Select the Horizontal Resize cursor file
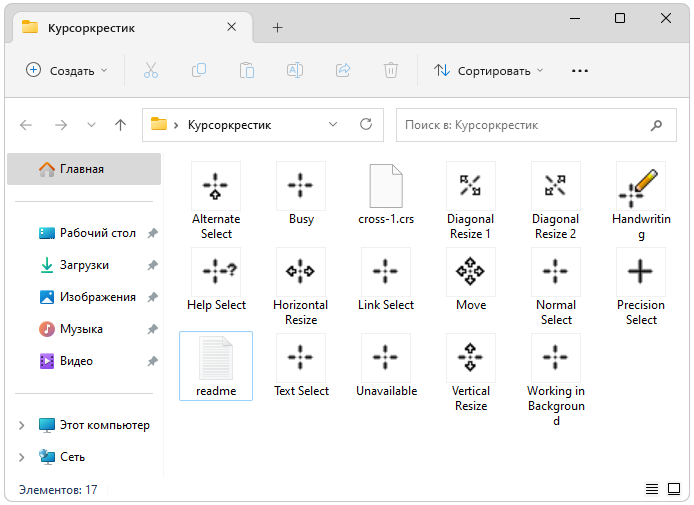The width and height of the screenshot is (694, 505). [301, 287]
